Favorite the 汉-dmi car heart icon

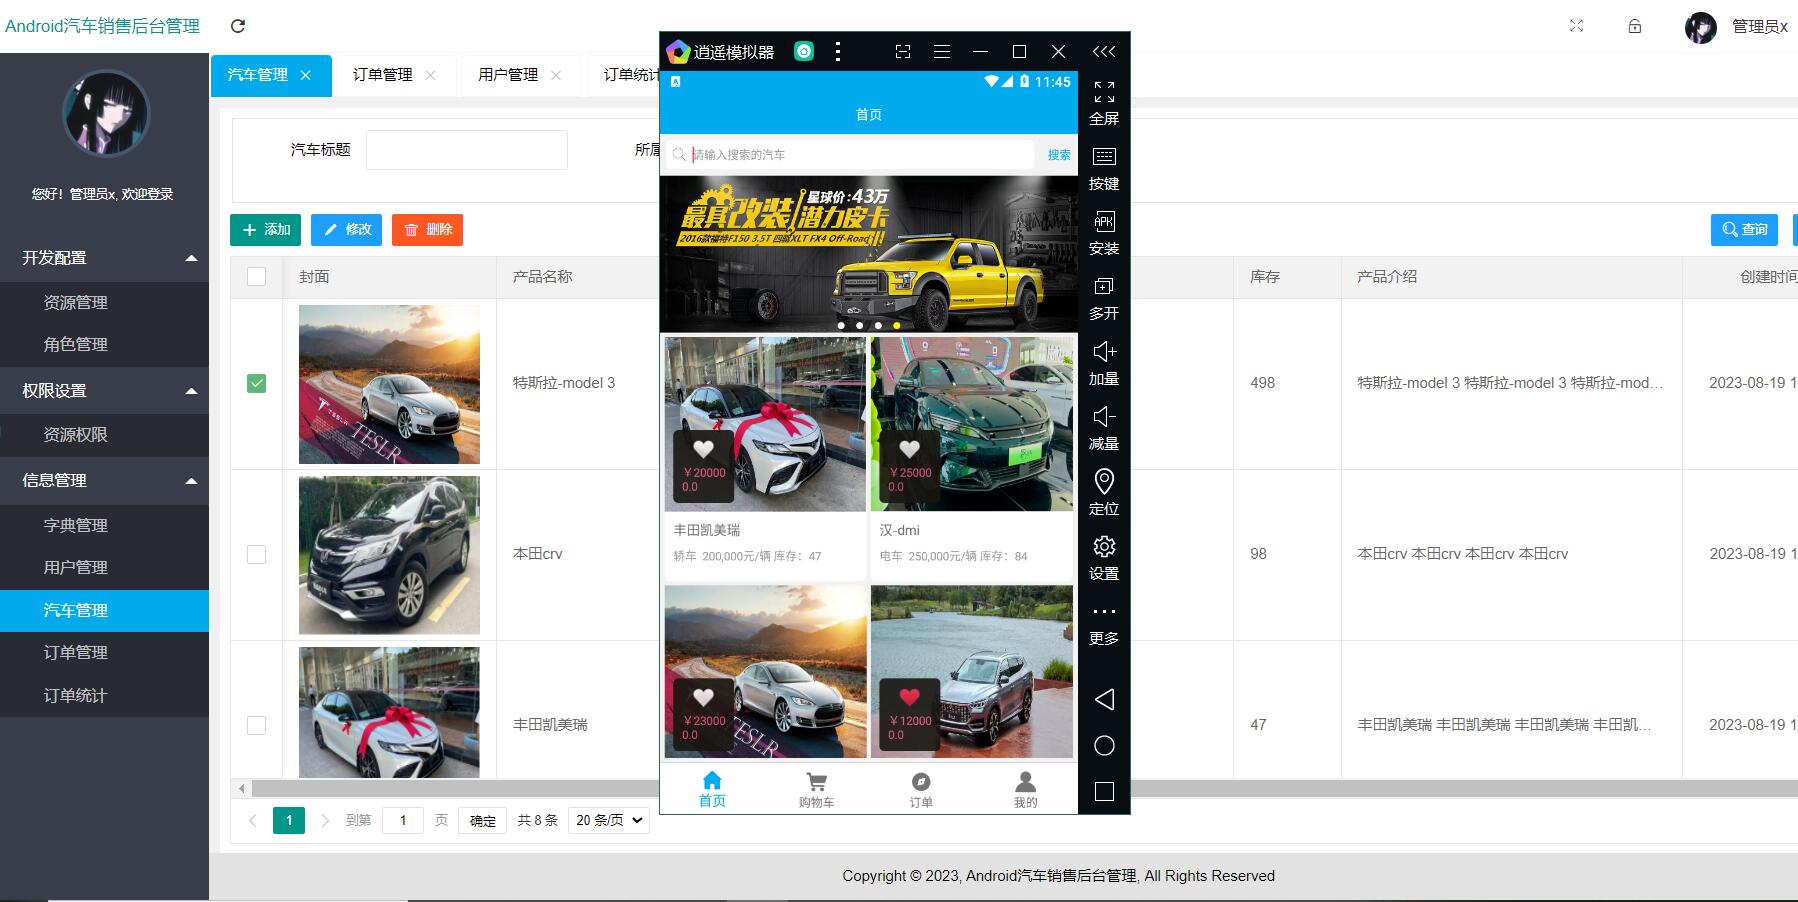tap(909, 449)
